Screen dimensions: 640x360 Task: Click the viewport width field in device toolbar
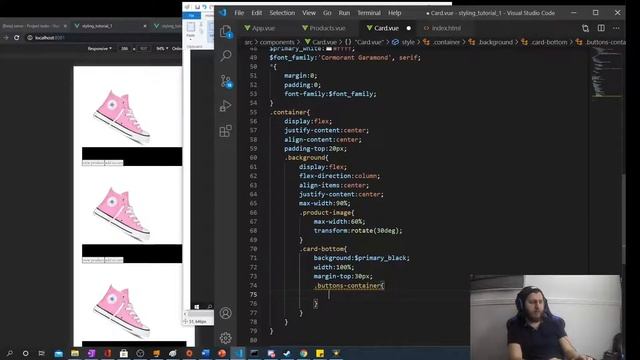[124, 49]
